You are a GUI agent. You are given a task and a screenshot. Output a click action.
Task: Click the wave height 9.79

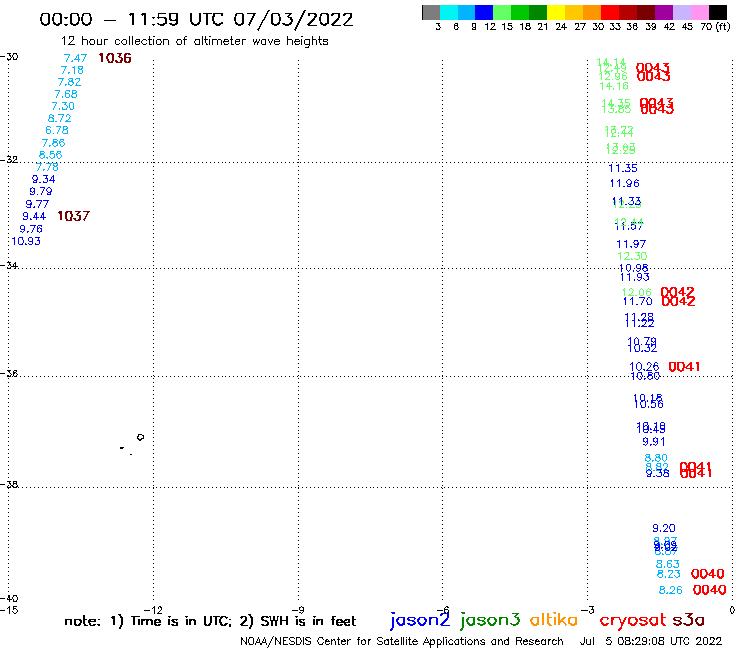[41, 192]
